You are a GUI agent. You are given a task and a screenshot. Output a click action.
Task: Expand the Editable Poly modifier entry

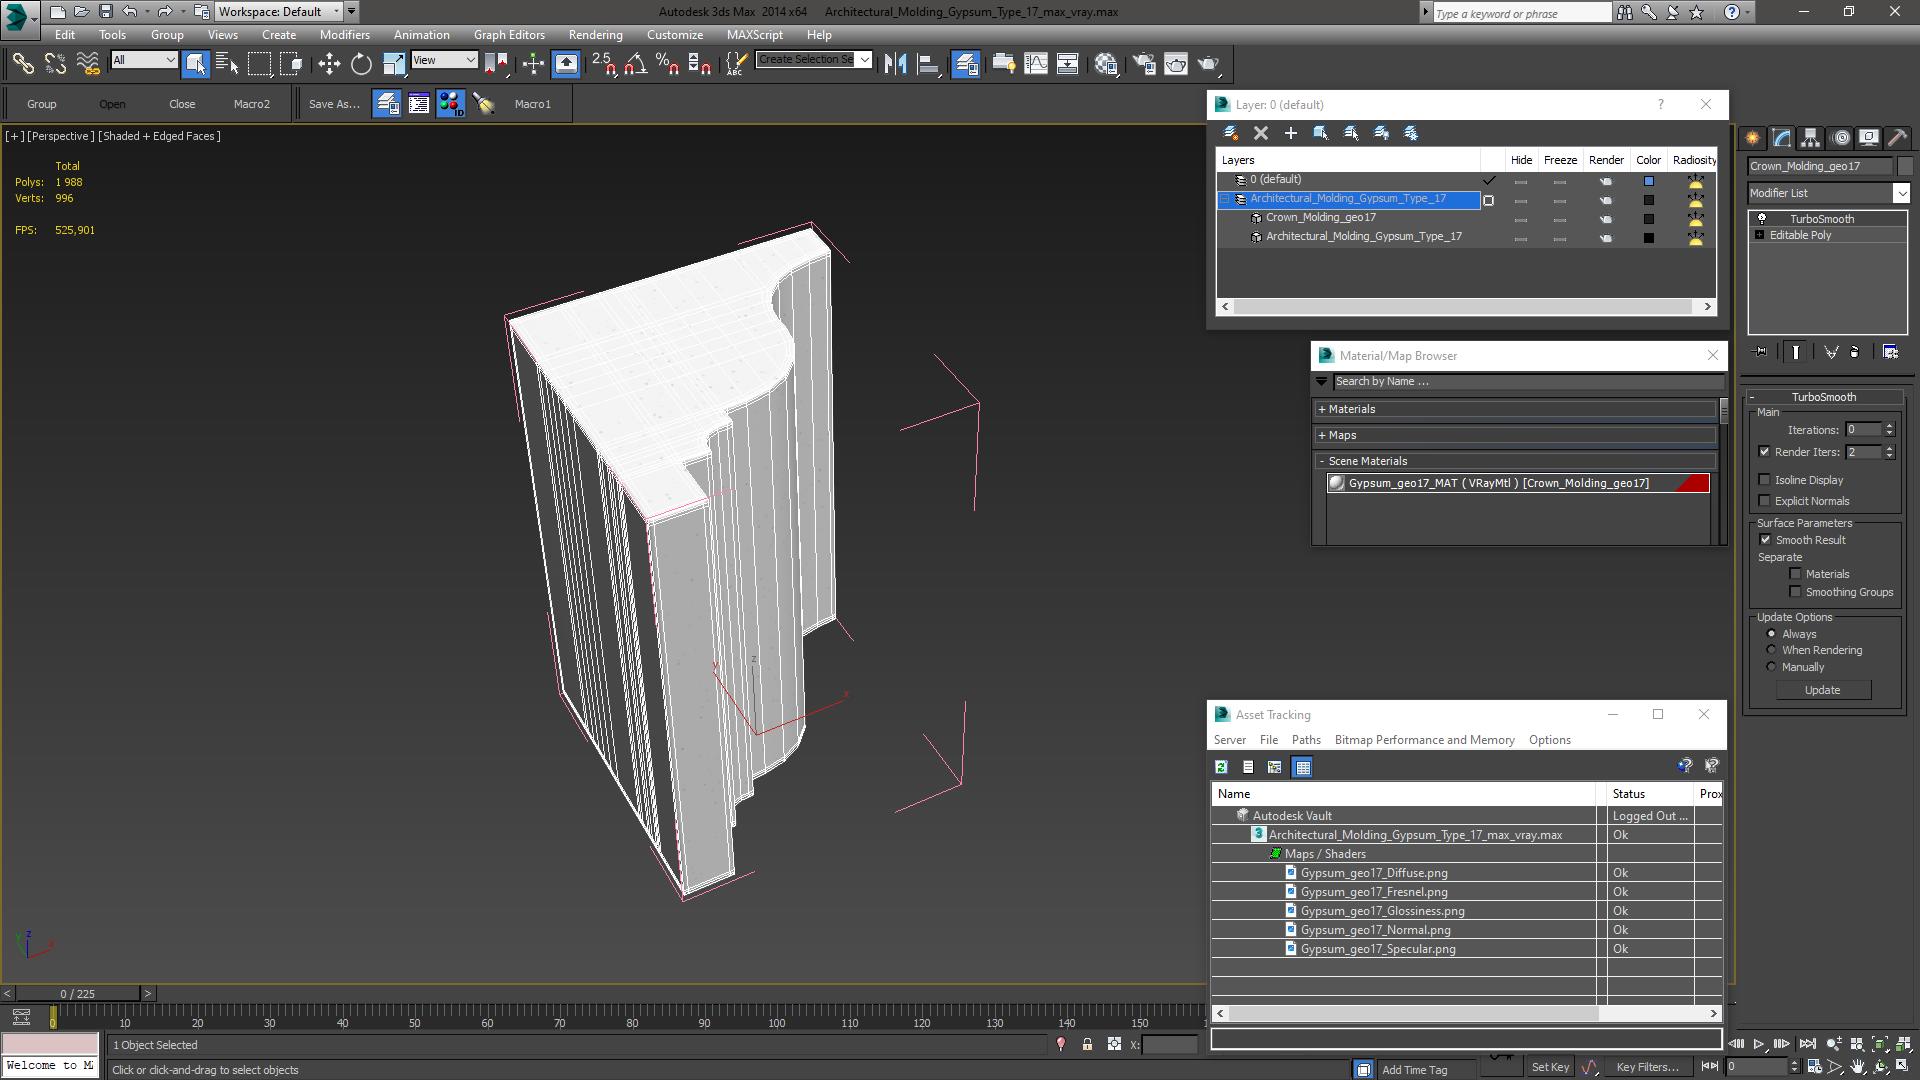pos(1759,235)
